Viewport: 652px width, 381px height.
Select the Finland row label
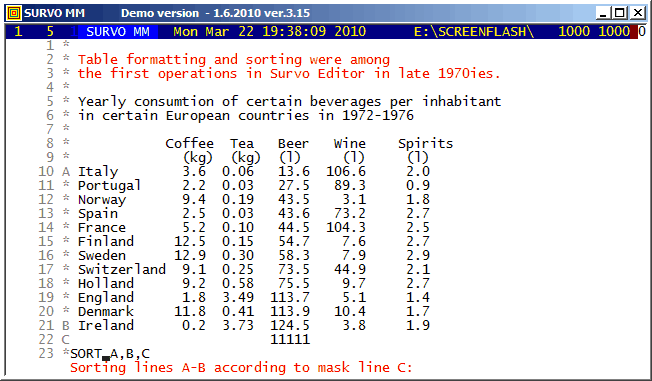(x=106, y=242)
